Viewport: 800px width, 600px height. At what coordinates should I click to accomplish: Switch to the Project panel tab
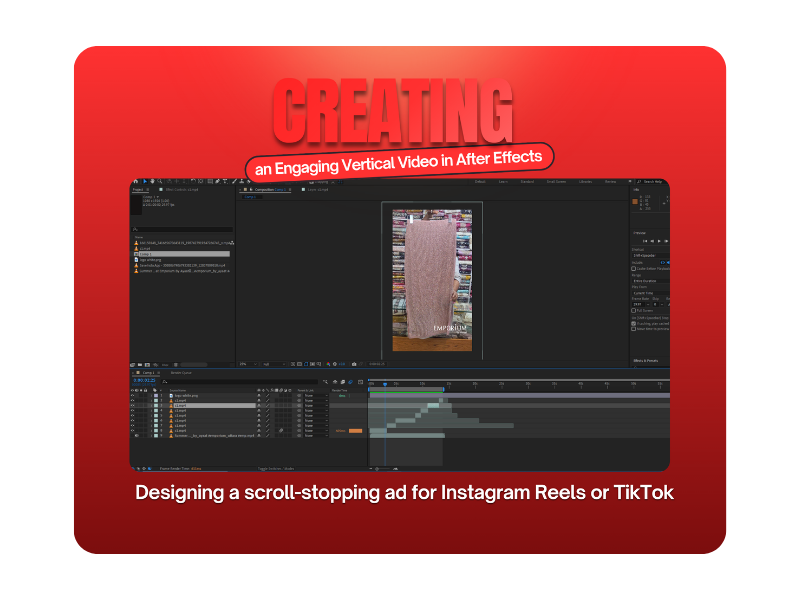pos(138,190)
